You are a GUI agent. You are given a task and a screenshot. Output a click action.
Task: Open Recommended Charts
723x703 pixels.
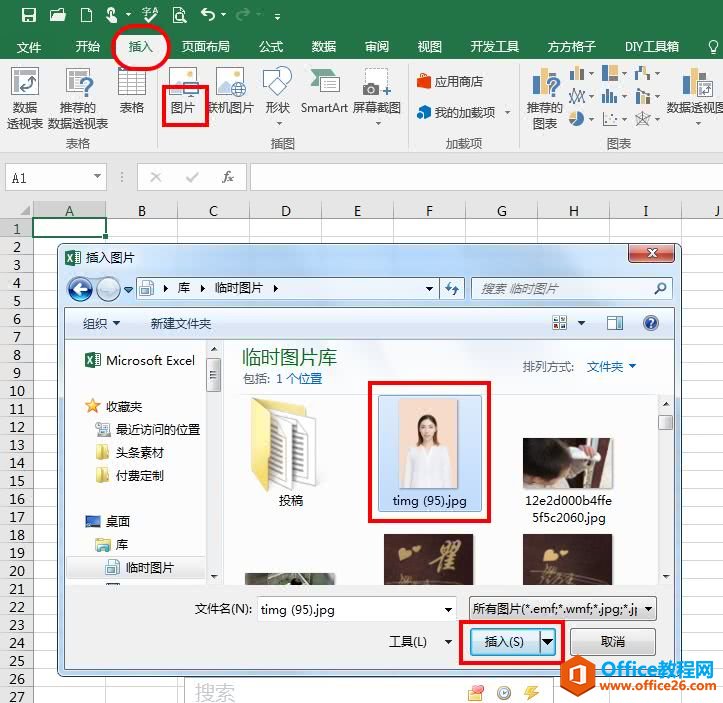pos(545,98)
